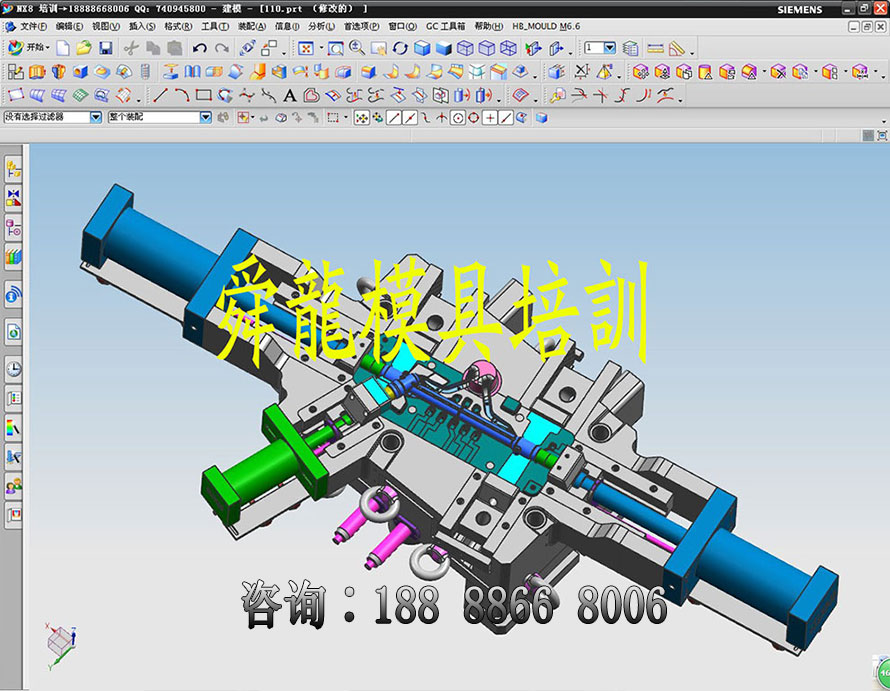Viewport: 890px width, 691px height.
Task: Start a Sketch with sketch icon
Action: coord(15,72)
